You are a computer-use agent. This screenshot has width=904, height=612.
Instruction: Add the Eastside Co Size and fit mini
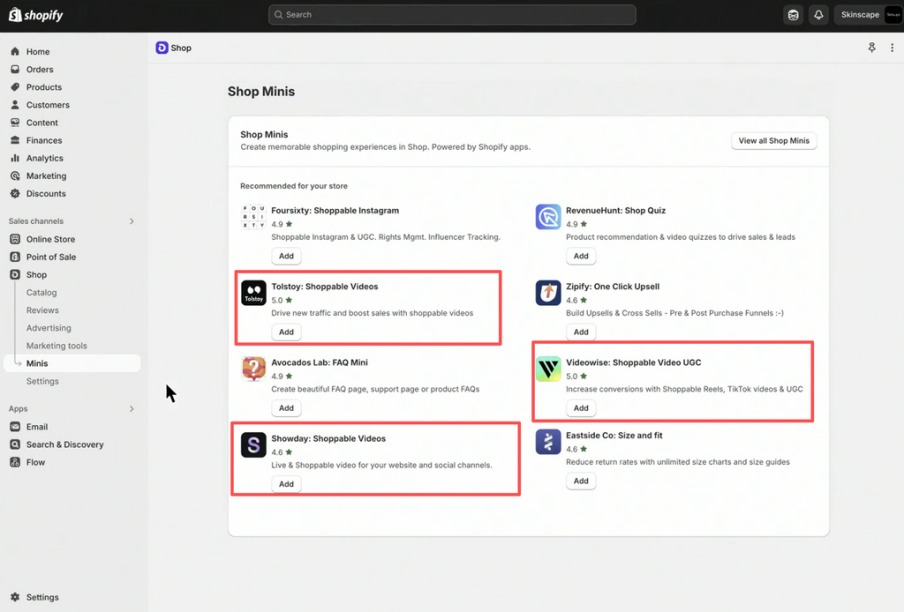(x=580, y=481)
